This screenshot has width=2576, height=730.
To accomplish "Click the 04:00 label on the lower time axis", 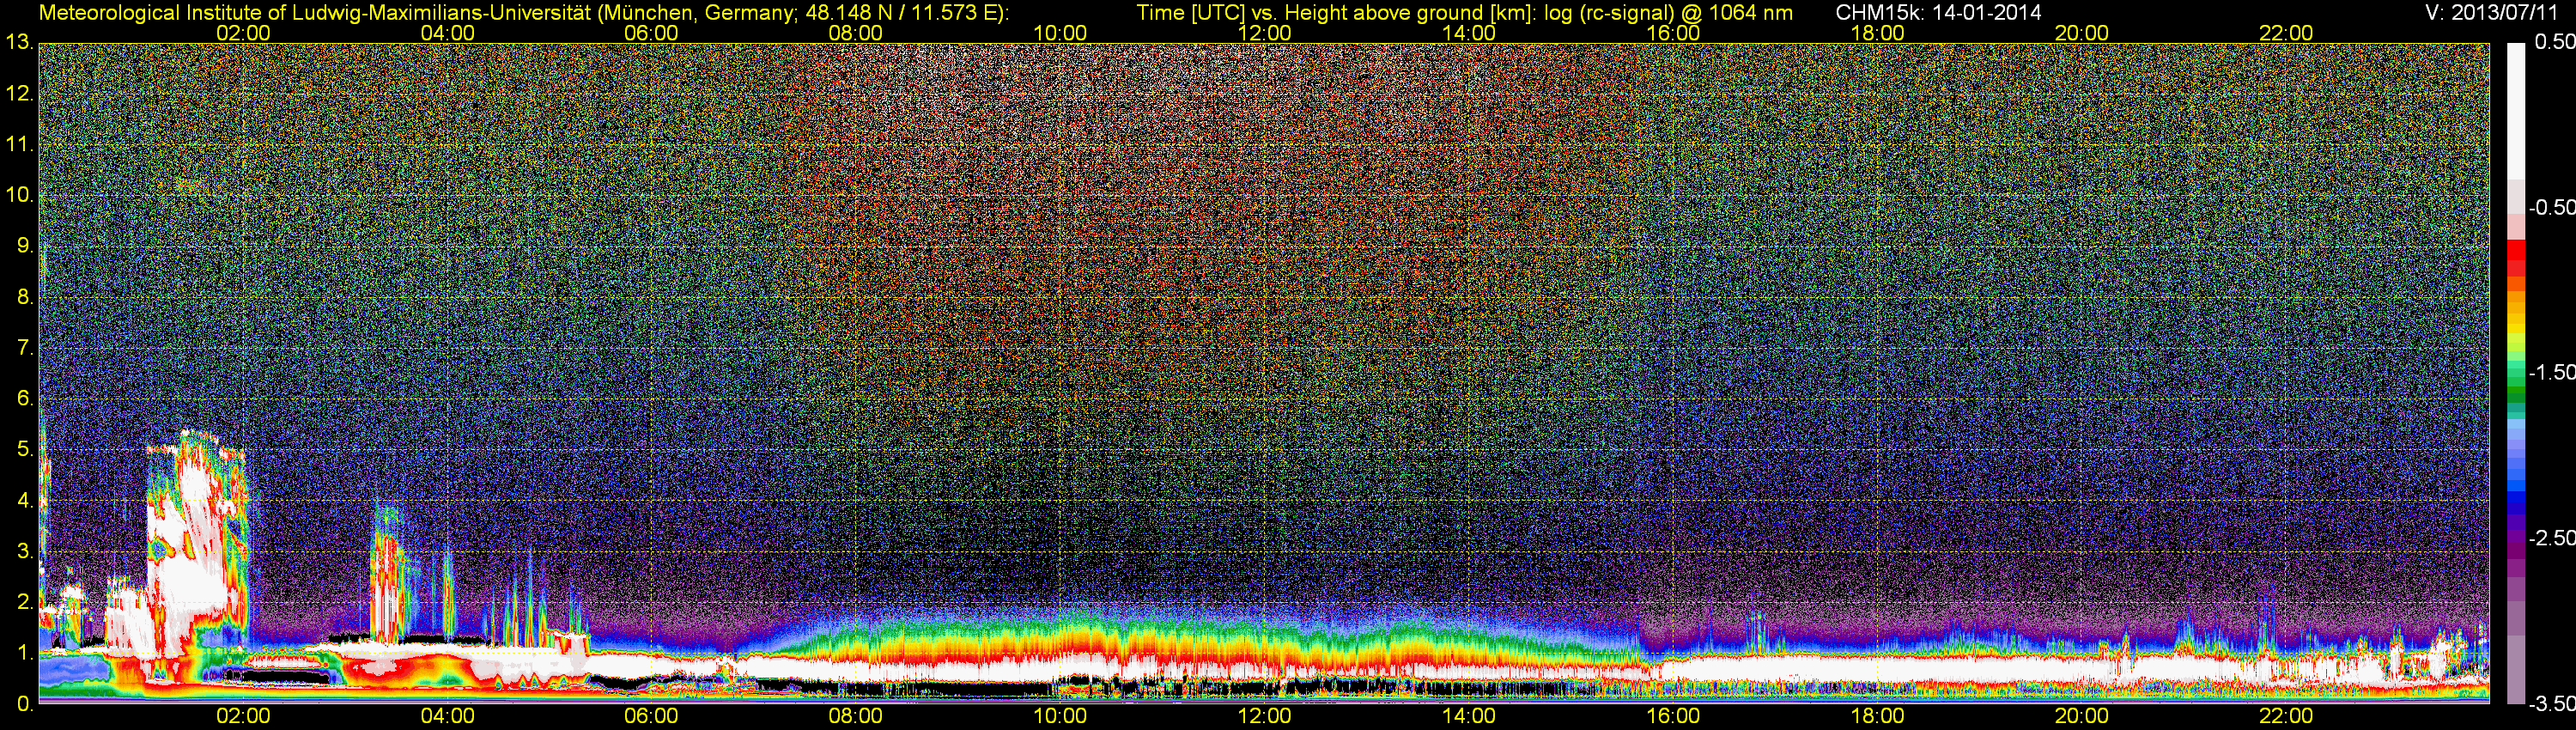I will 447,716.
